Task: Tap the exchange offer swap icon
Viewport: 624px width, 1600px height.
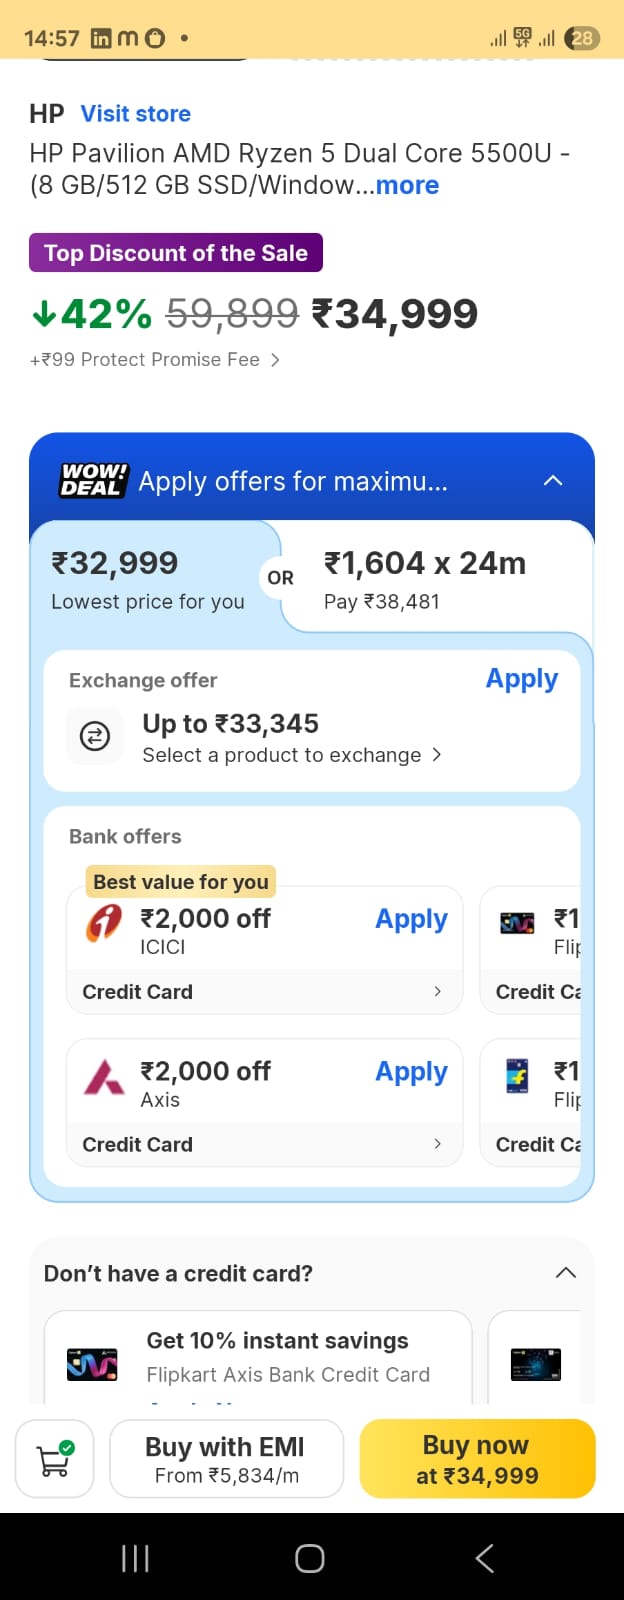Action: pyautogui.click(x=94, y=737)
